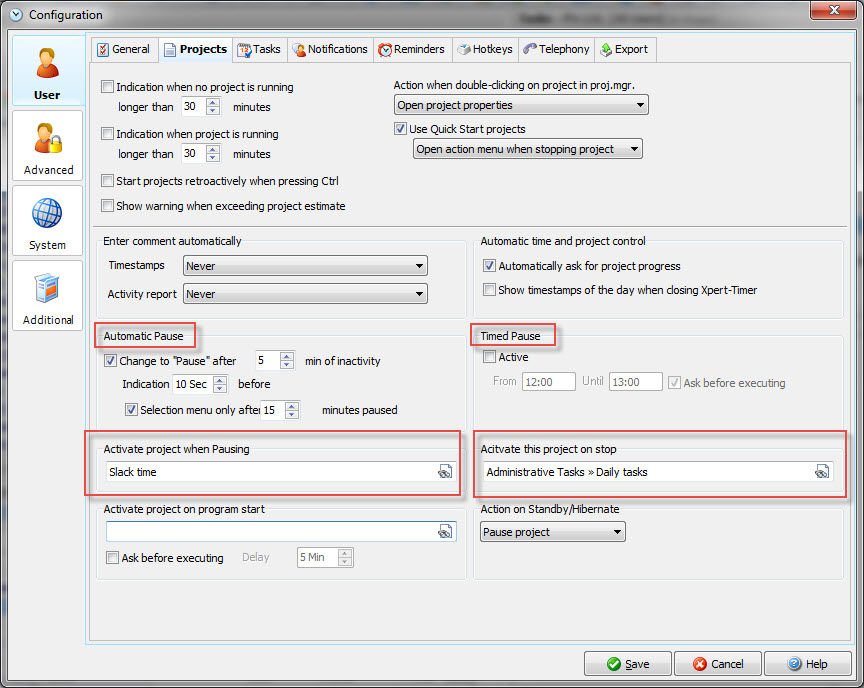The height and width of the screenshot is (688, 864).
Task: Browse project for Activate project when Pausing
Action: (x=445, y=472)
